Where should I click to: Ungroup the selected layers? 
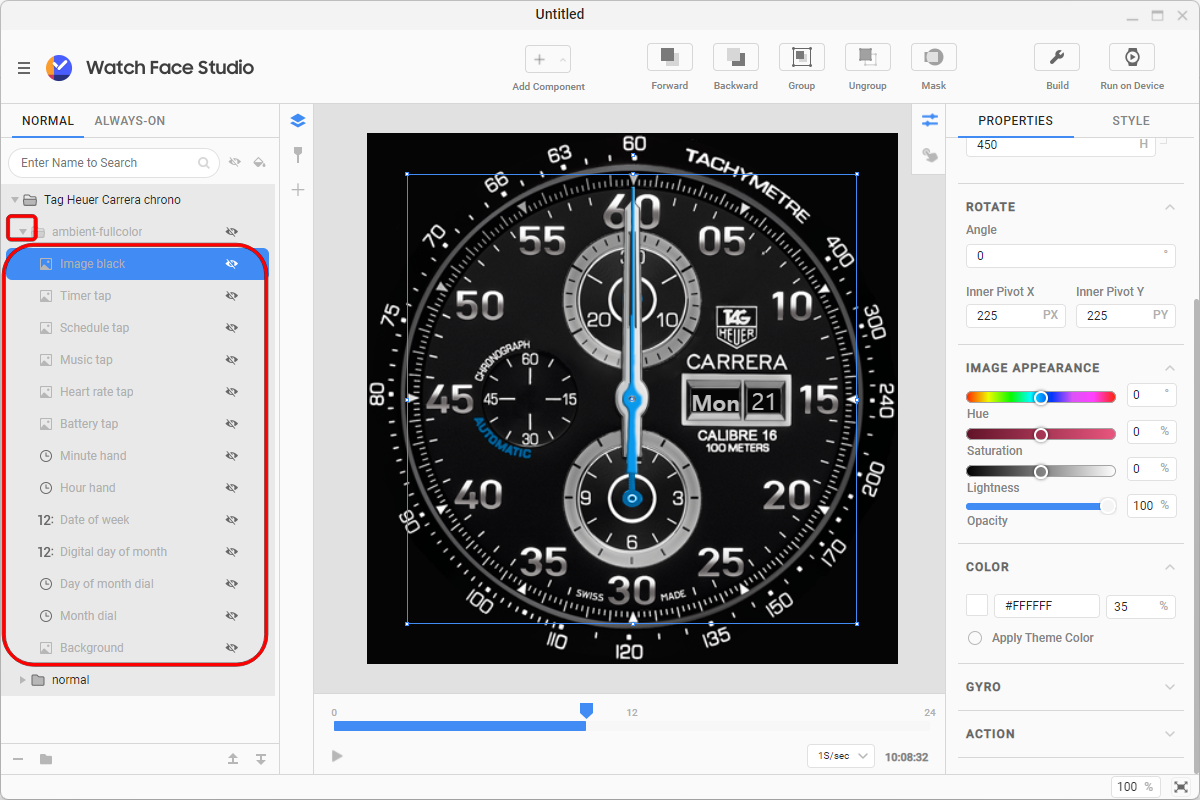tap(867, 57)
